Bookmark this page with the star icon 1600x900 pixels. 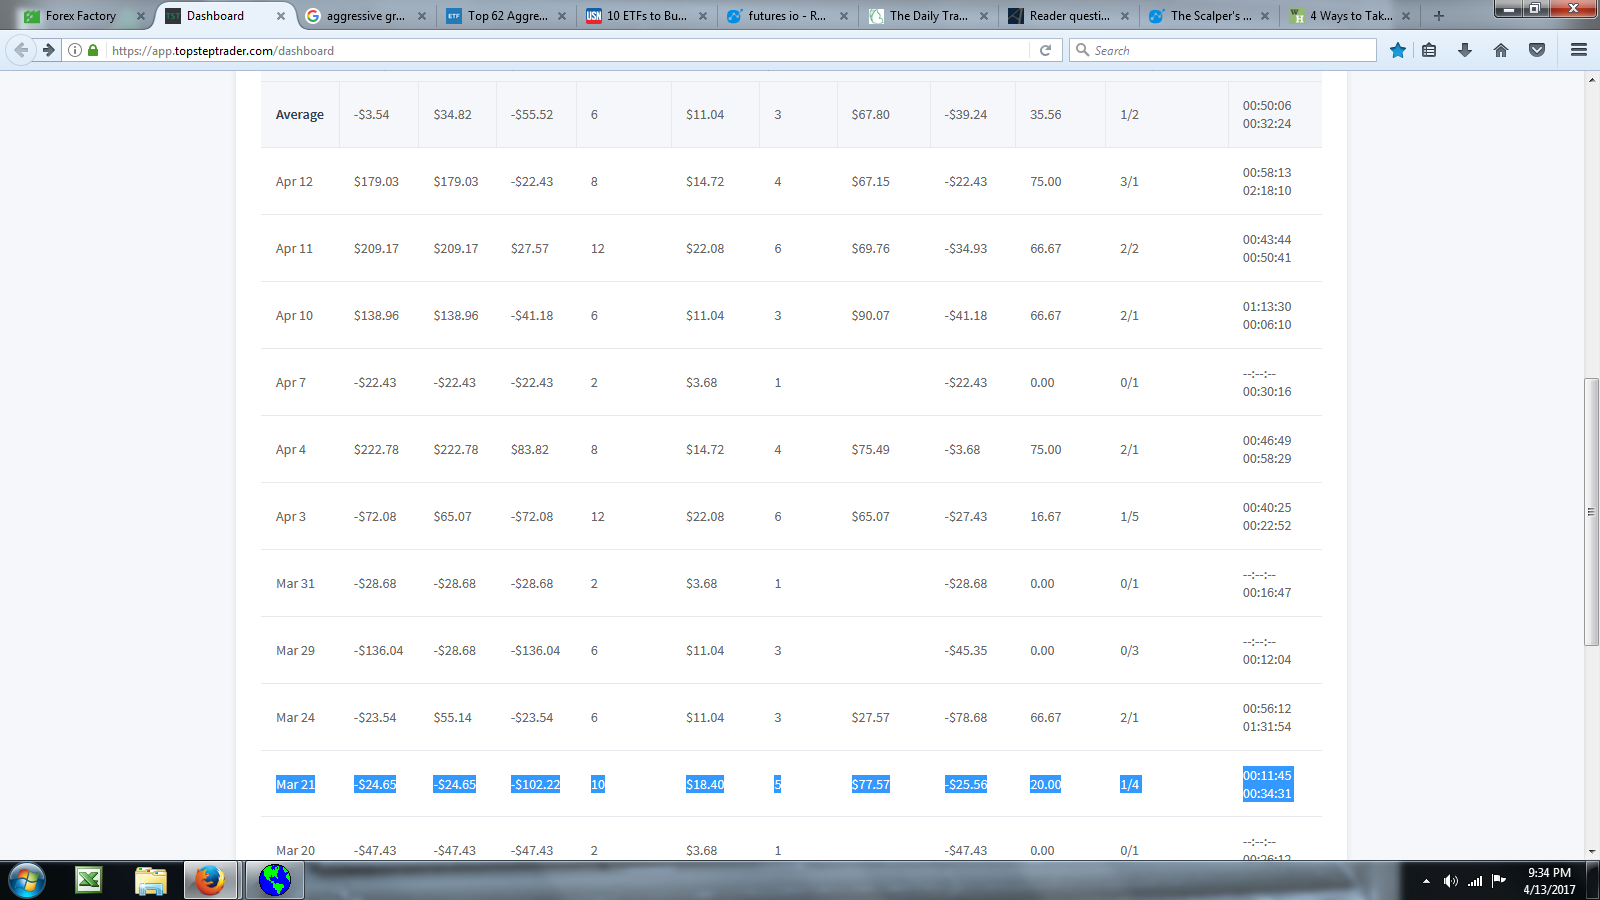tap(1398, 50)
